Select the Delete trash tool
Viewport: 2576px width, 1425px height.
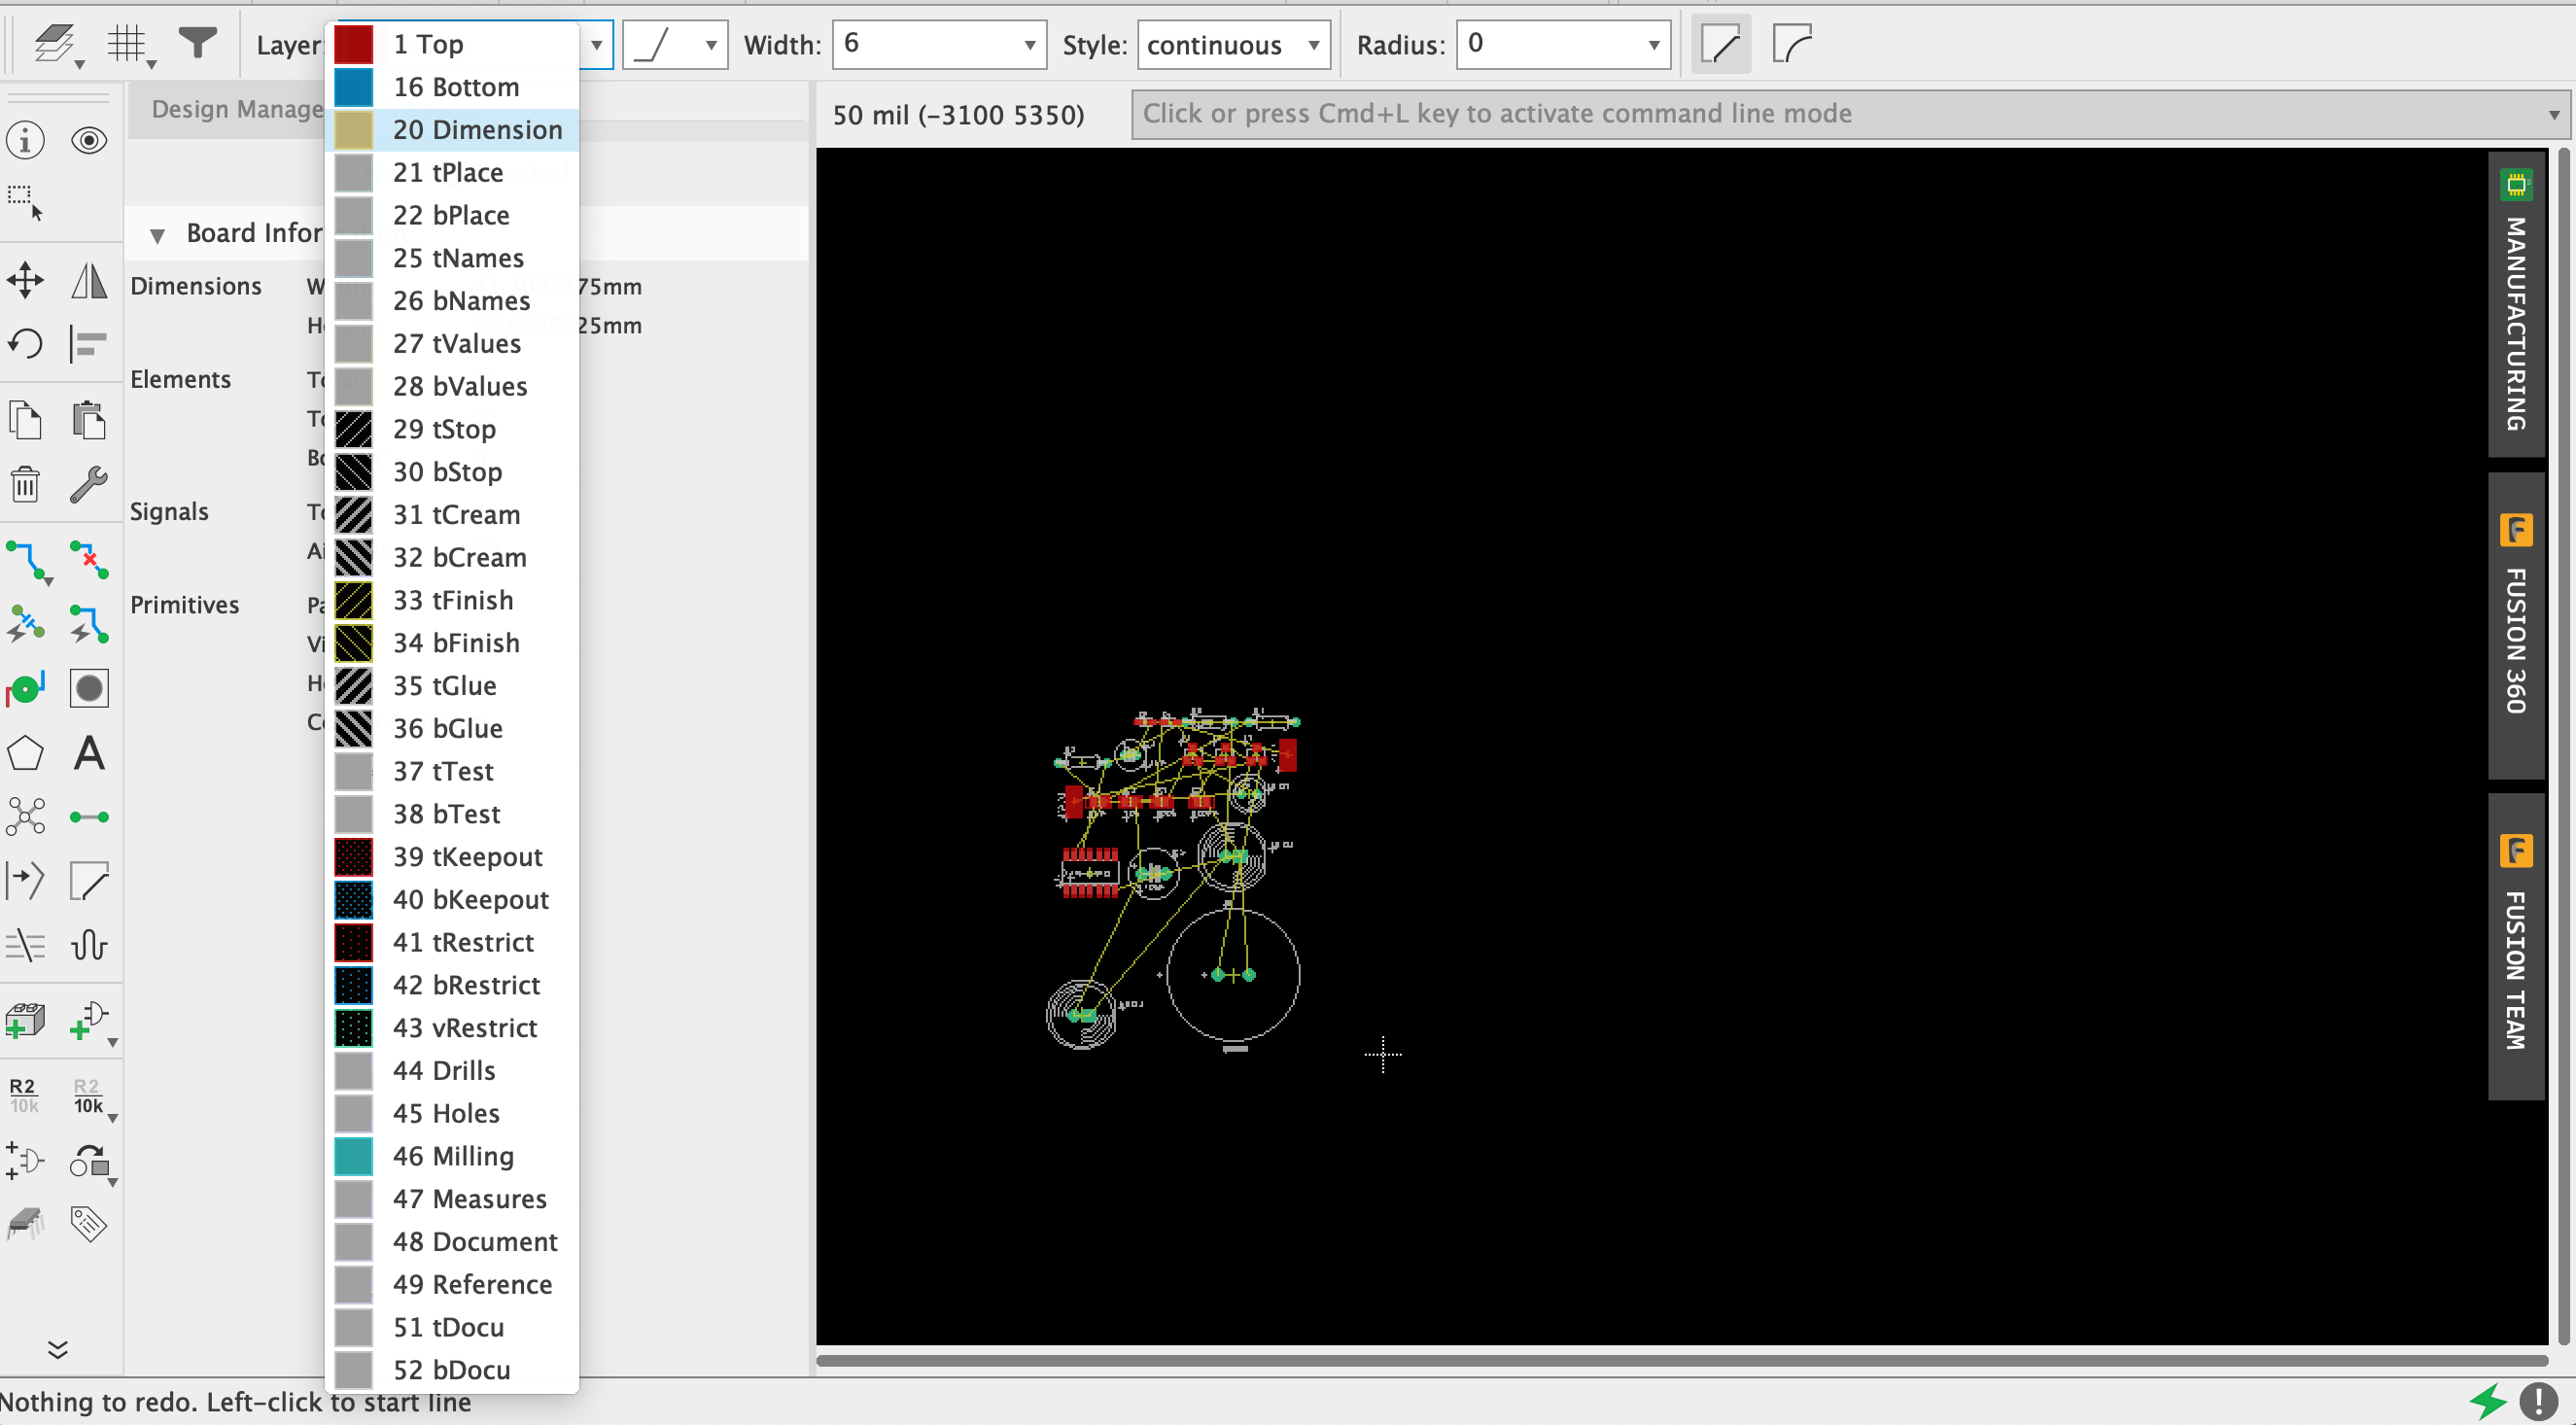click(x=25, y=484)
